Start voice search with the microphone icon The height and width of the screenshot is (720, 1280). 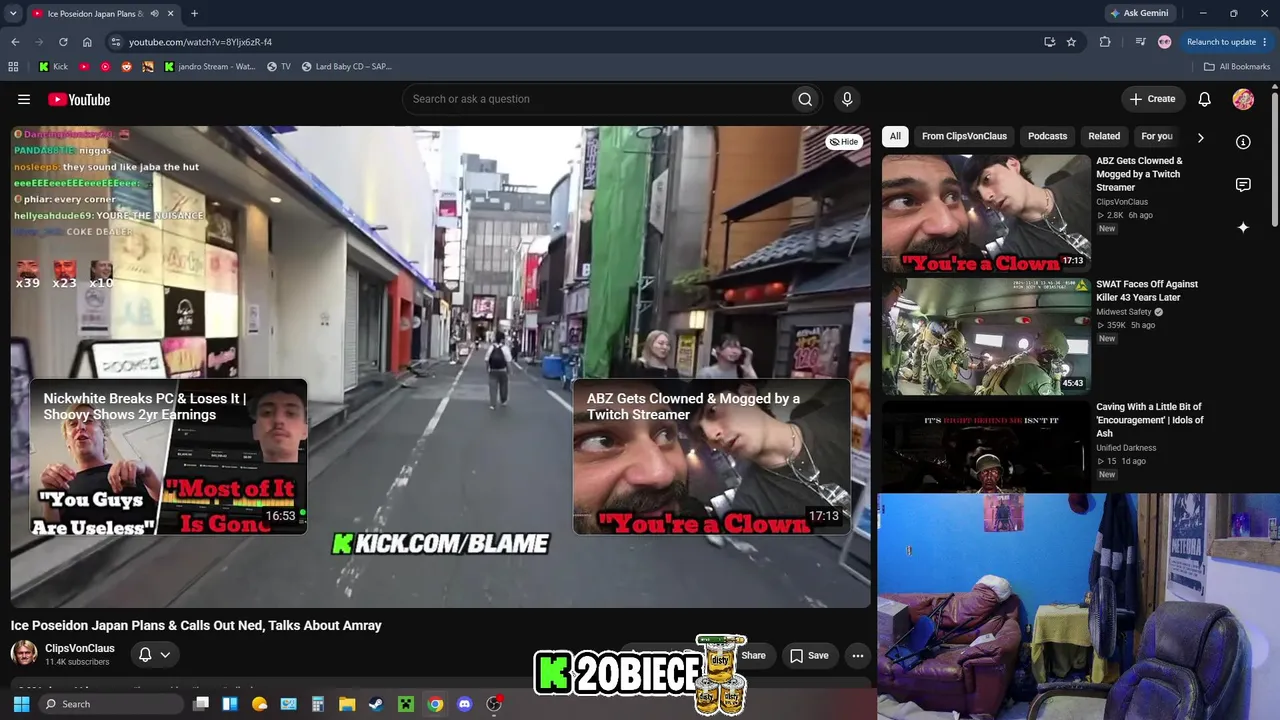pos(847,99)
